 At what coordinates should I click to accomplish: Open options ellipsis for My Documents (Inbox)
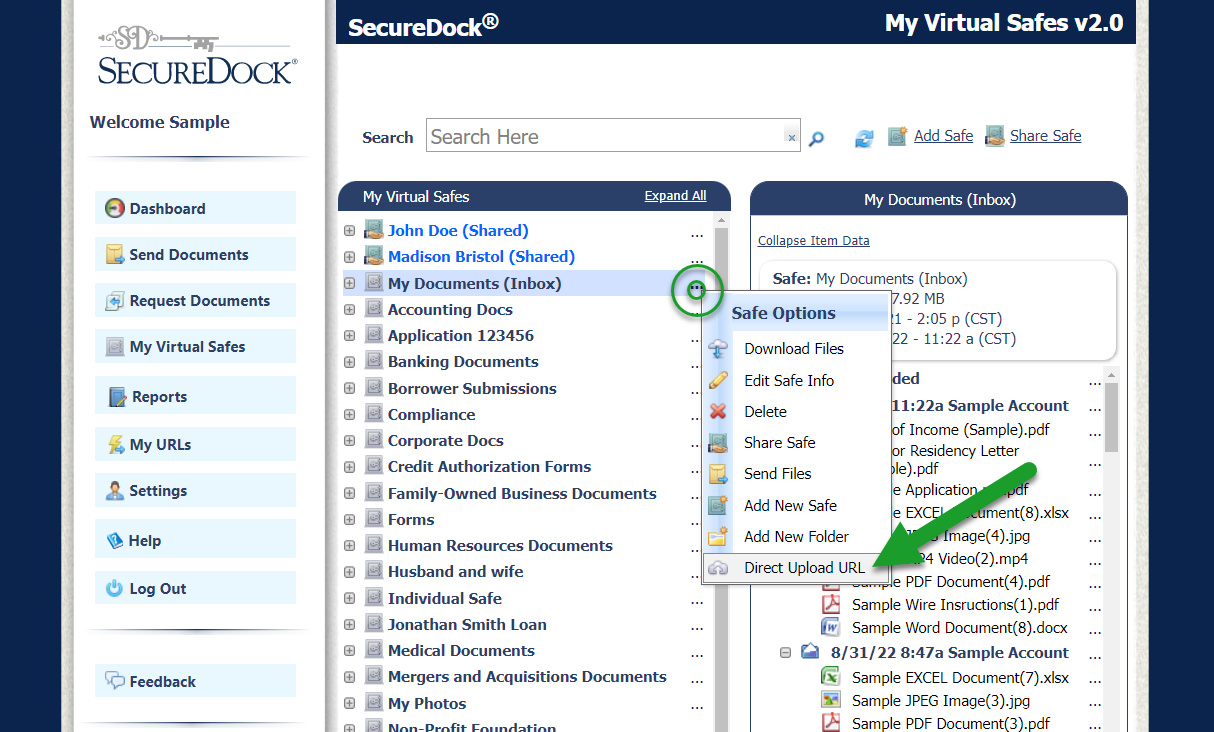tap(697, 290)
